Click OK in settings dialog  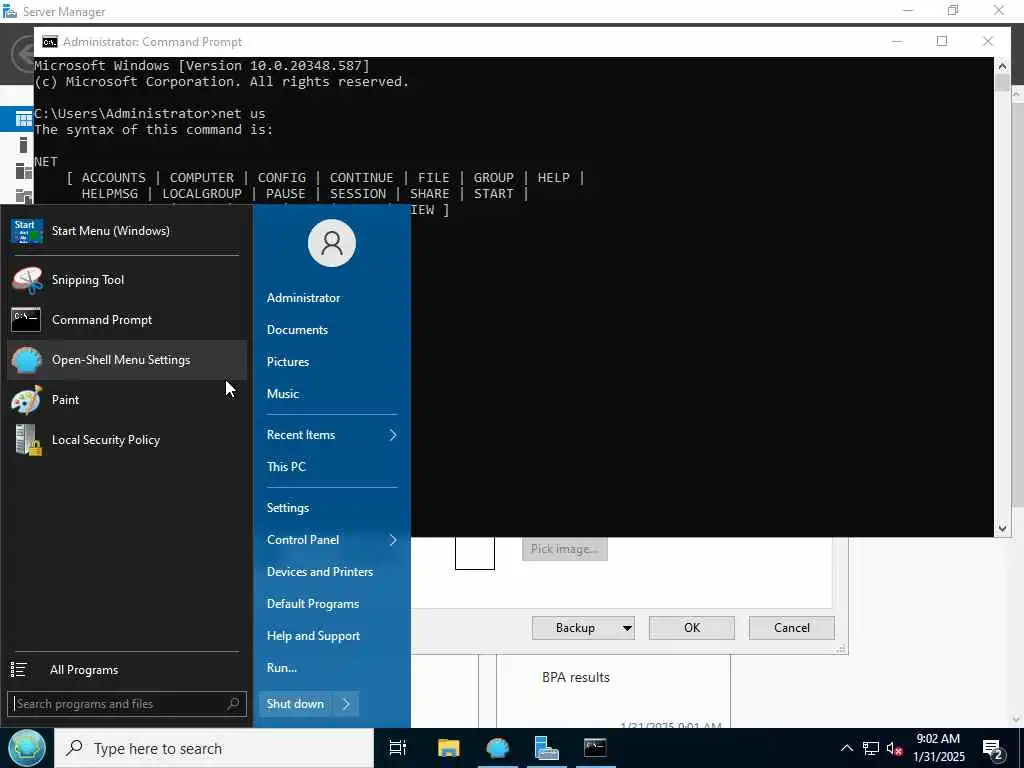point(692,628)
